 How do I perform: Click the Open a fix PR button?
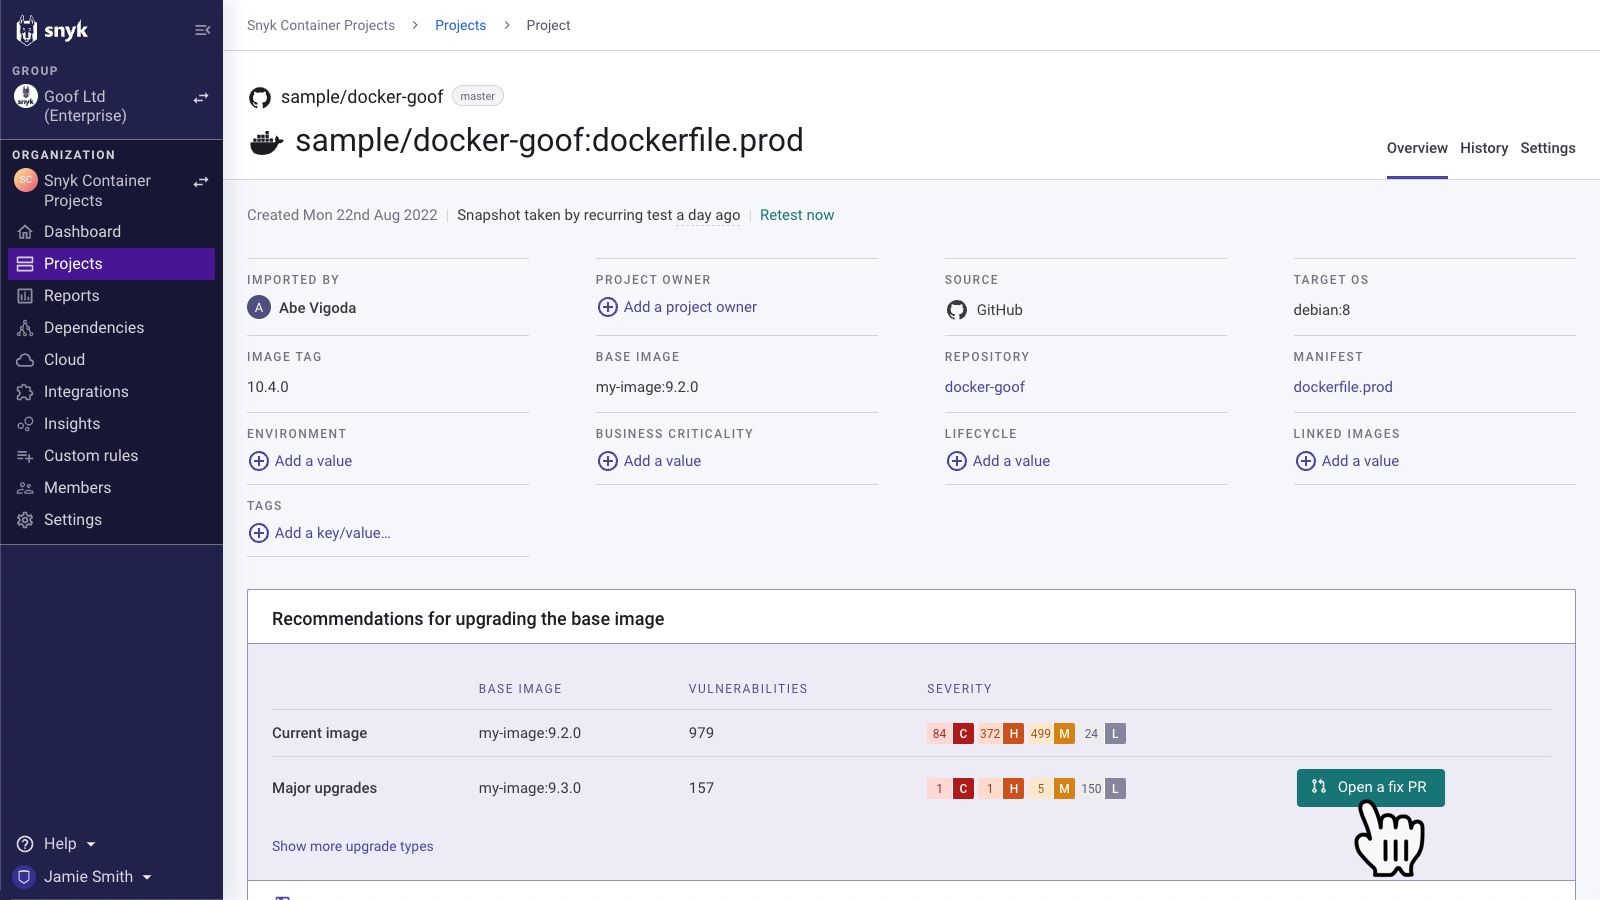tap(1370, 788)
